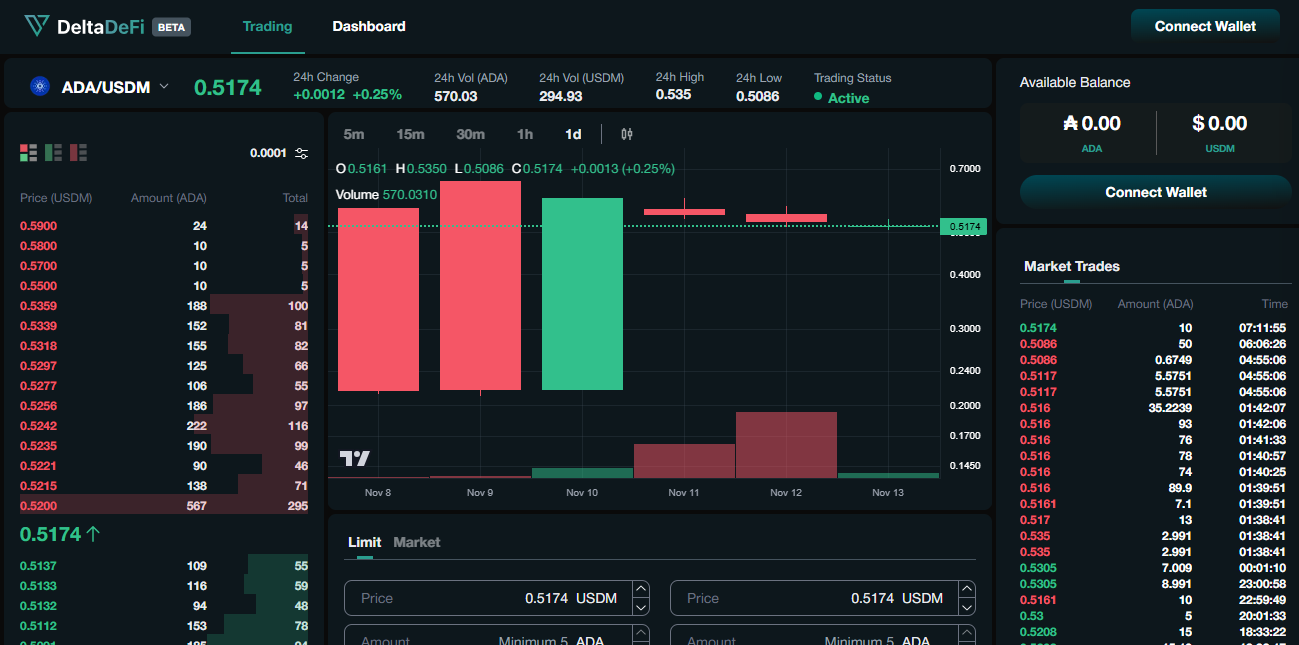The height and width of the screenshot is (645, 1299).
Task: Expand the ADA/USDM trading pair dropdown
Action: click(164, 87)
